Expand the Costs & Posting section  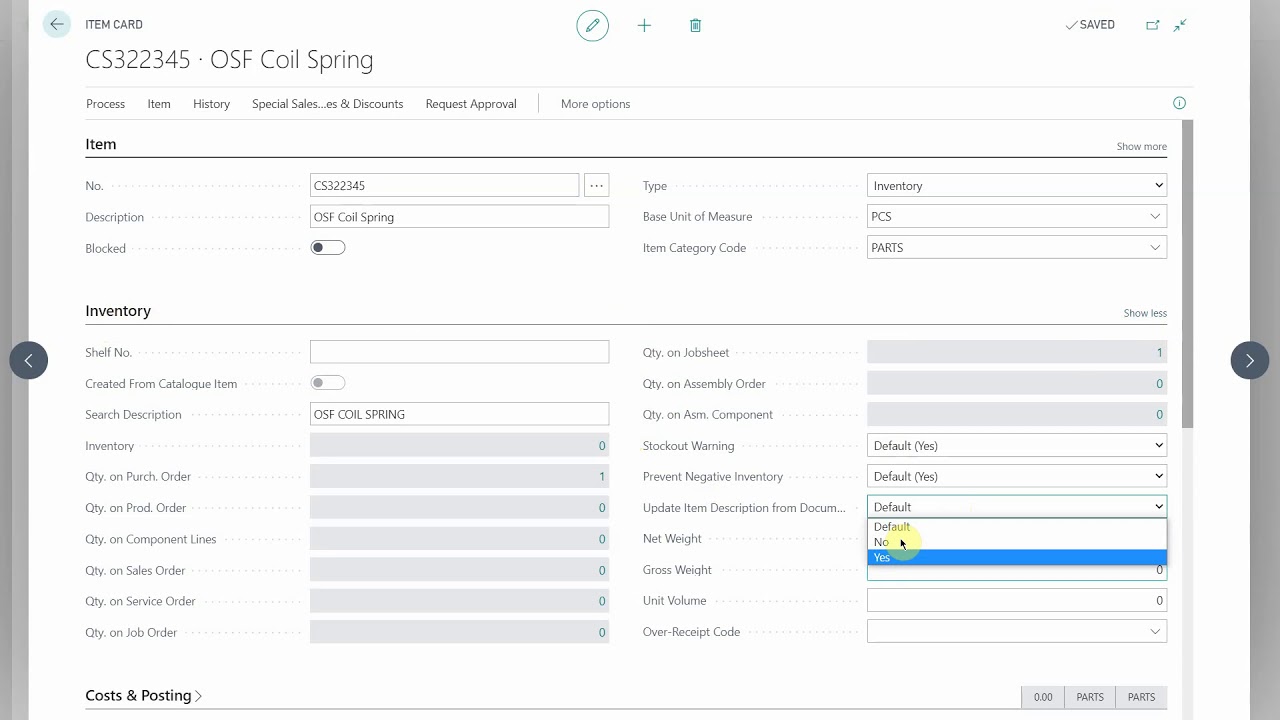[144, 695]
